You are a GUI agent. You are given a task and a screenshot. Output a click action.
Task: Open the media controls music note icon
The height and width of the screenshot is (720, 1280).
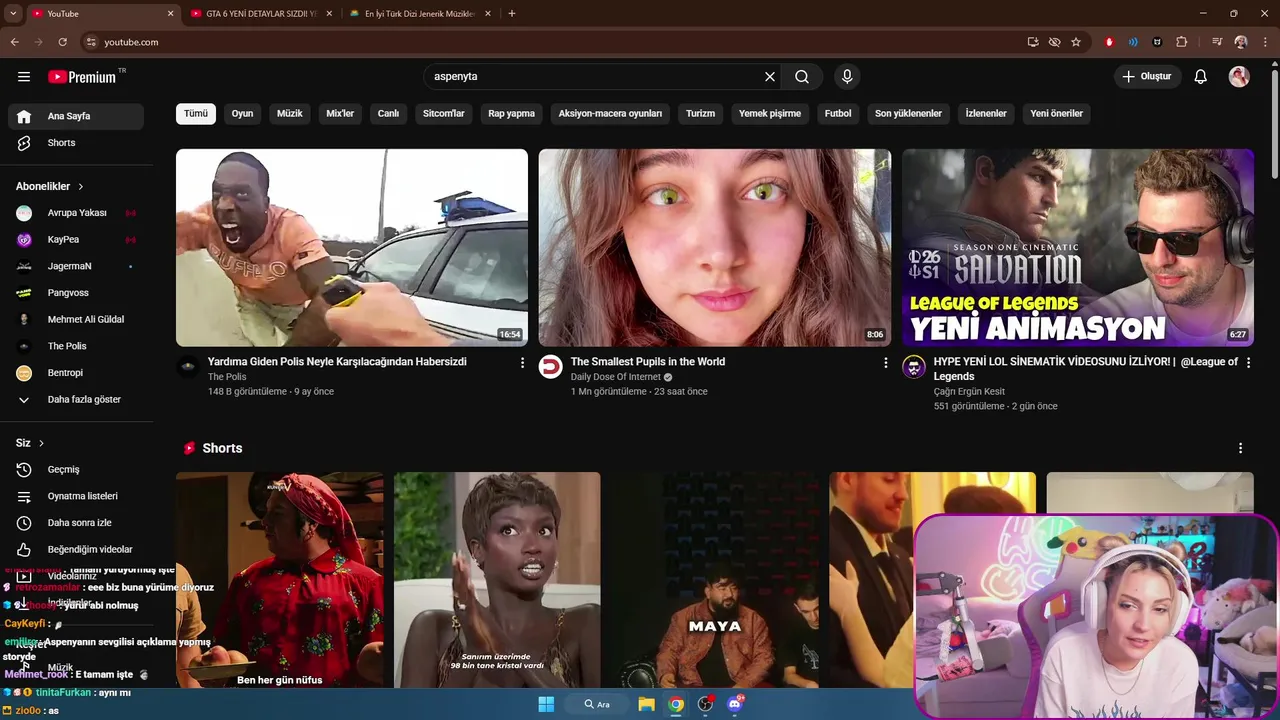coord(1217,42)
